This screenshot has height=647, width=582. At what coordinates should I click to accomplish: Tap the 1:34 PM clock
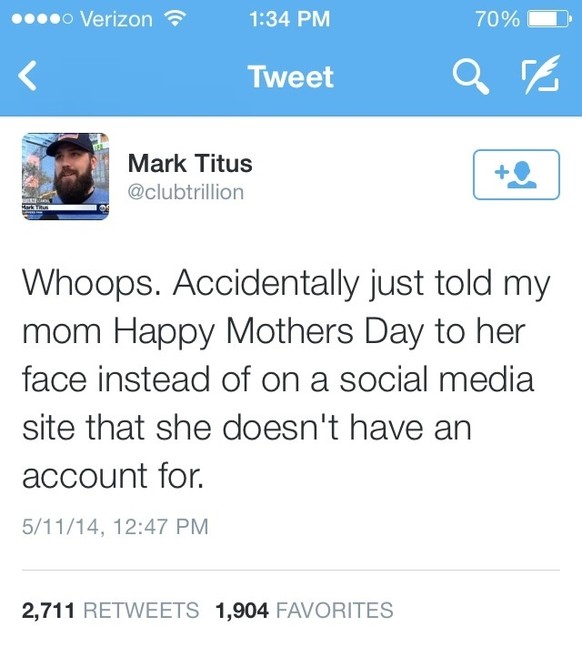pos(290,19)
